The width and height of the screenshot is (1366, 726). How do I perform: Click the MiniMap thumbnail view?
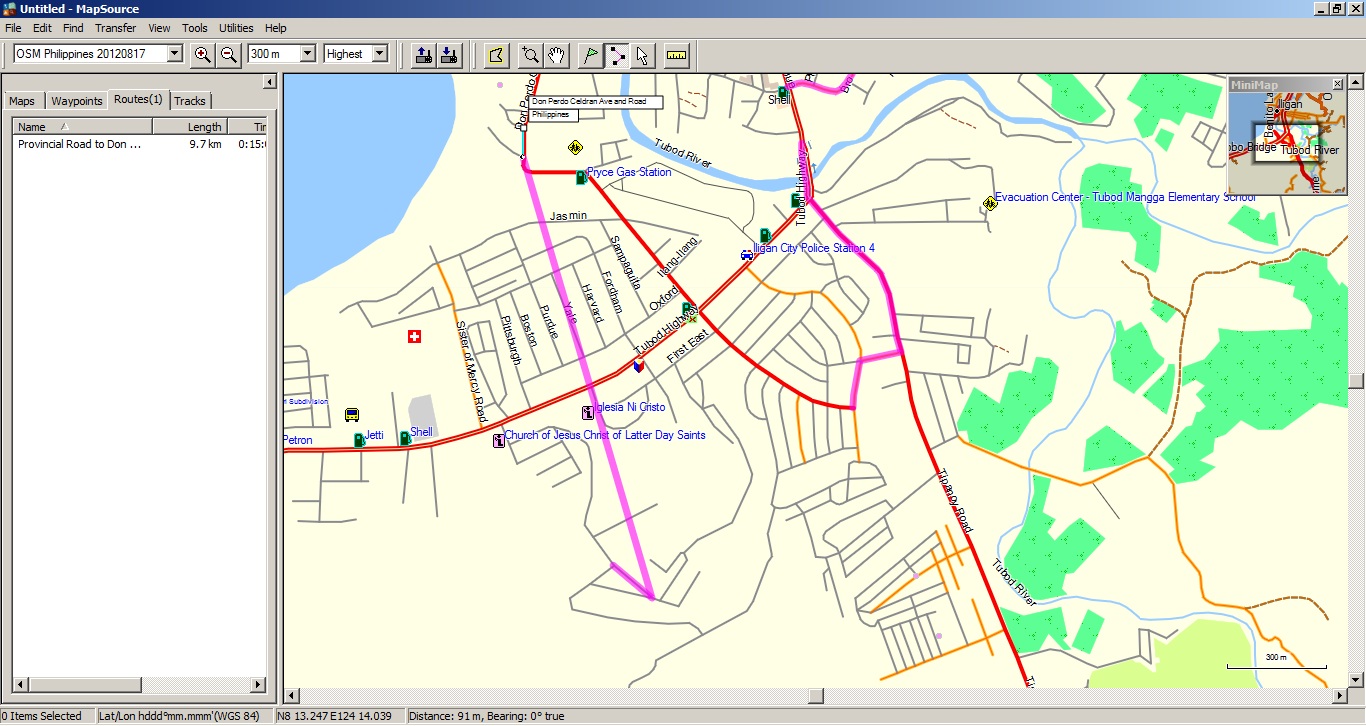pyautogui.click(x=1286, y=143)
